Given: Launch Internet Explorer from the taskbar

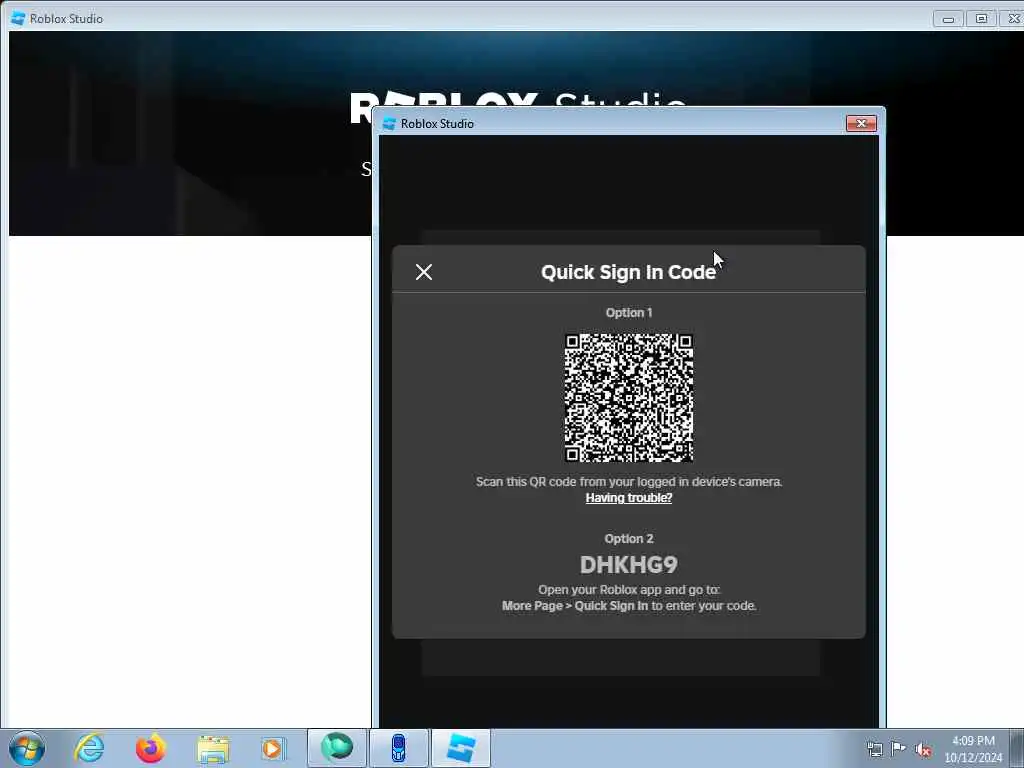Looking at the screenshot, I should 89,748.
